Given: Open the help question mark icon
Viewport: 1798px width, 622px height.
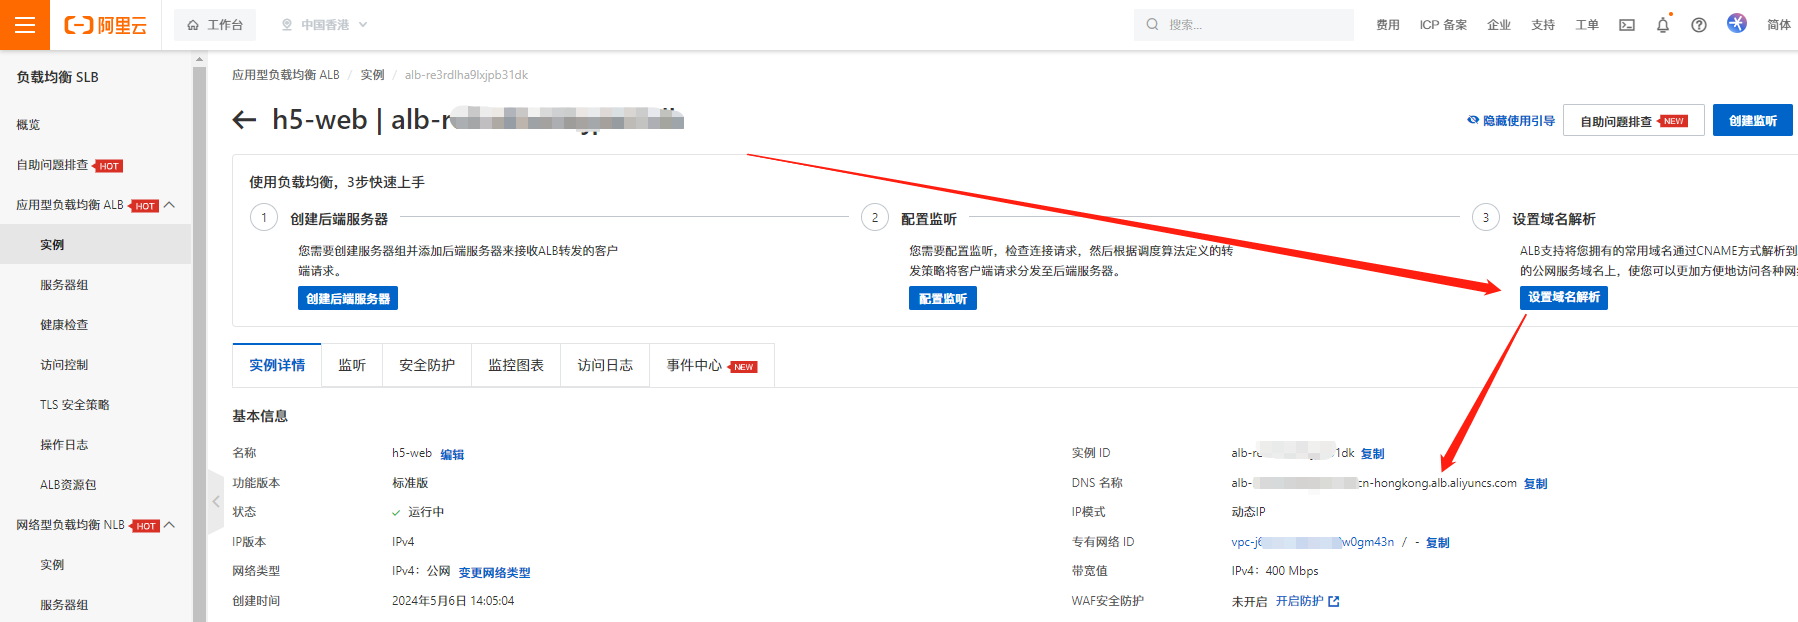Looking at the screenshot, I should [1699, 25].
